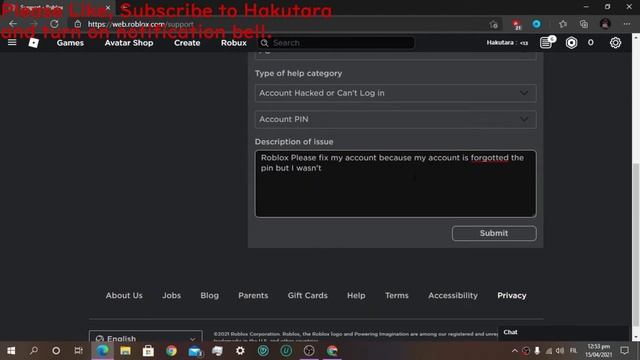Open the Robux page in navbar
640x360 pixels.
pyautogui.click(x=233, y=43)
